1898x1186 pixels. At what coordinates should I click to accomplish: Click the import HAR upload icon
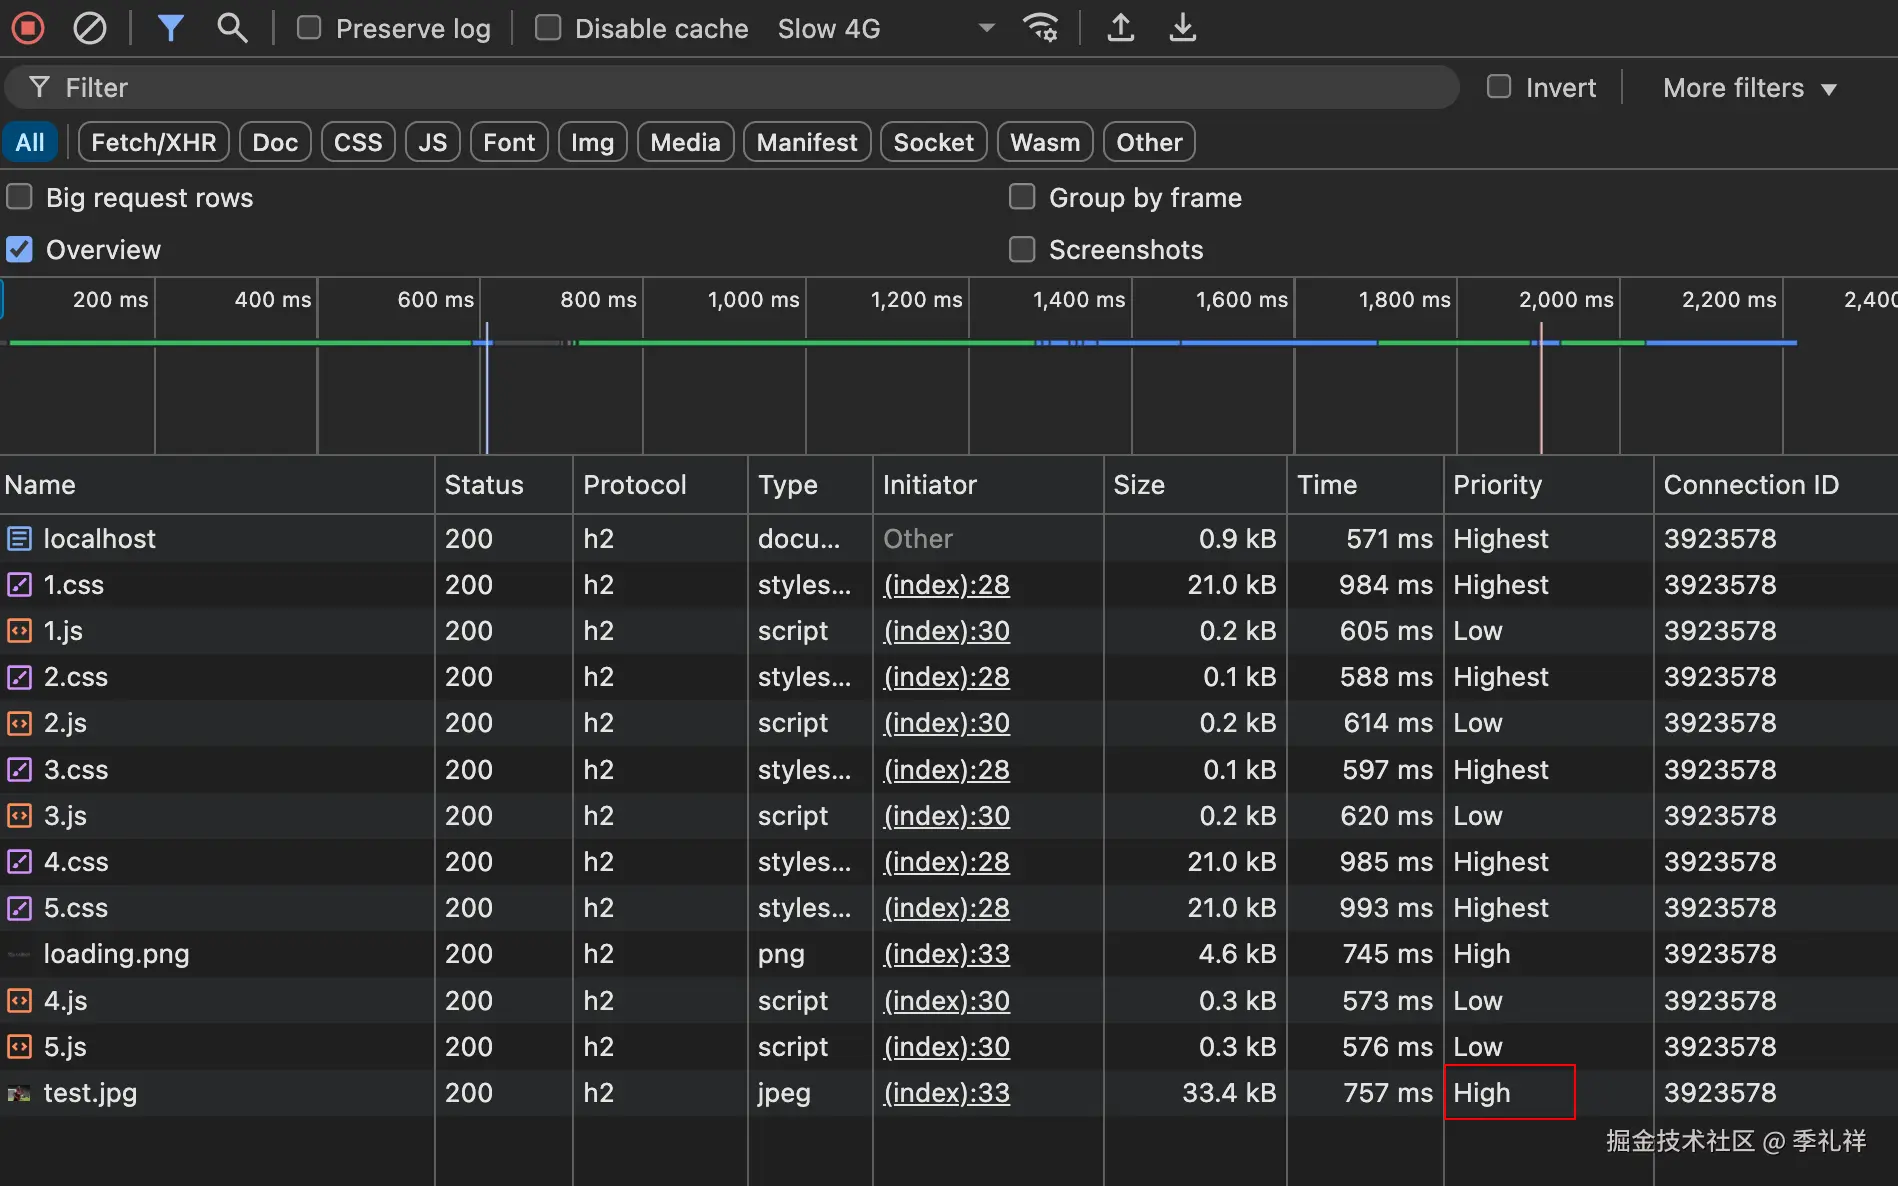click(x=1121, y=28)
